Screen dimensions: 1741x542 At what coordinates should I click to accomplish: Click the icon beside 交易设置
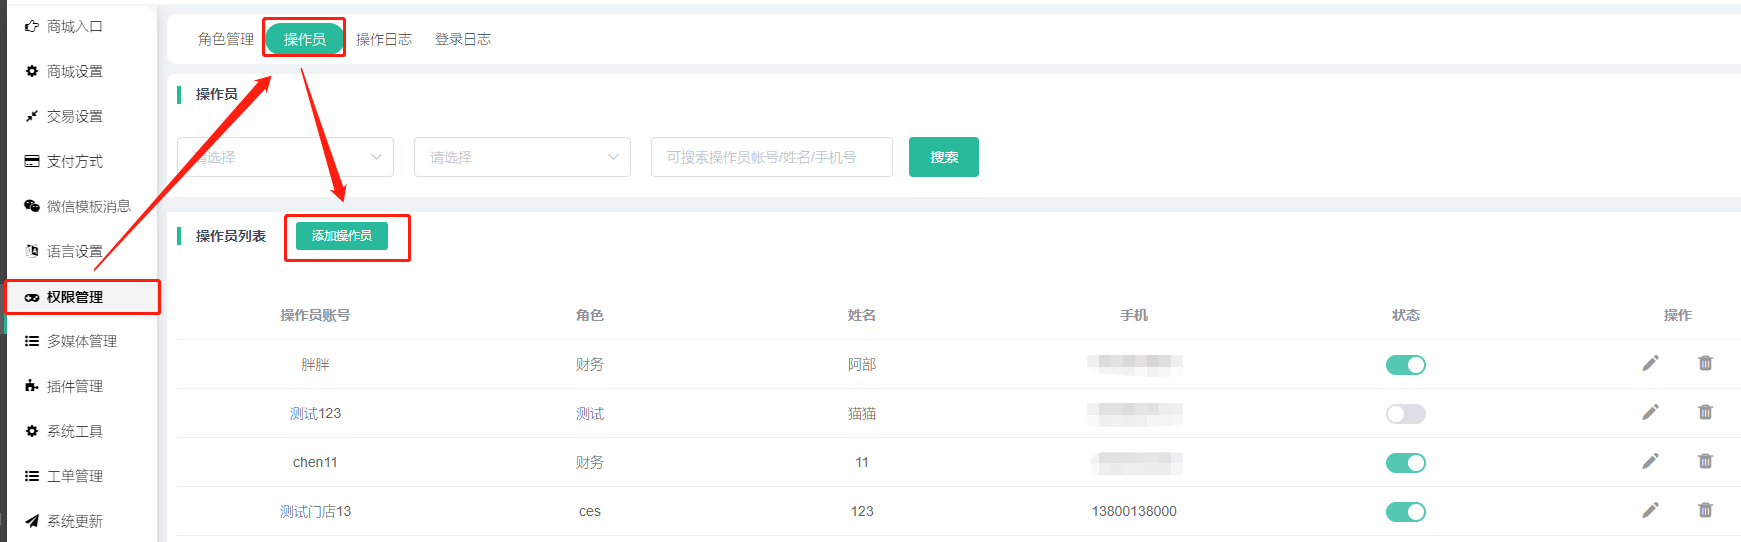click(x=32, y=116)
